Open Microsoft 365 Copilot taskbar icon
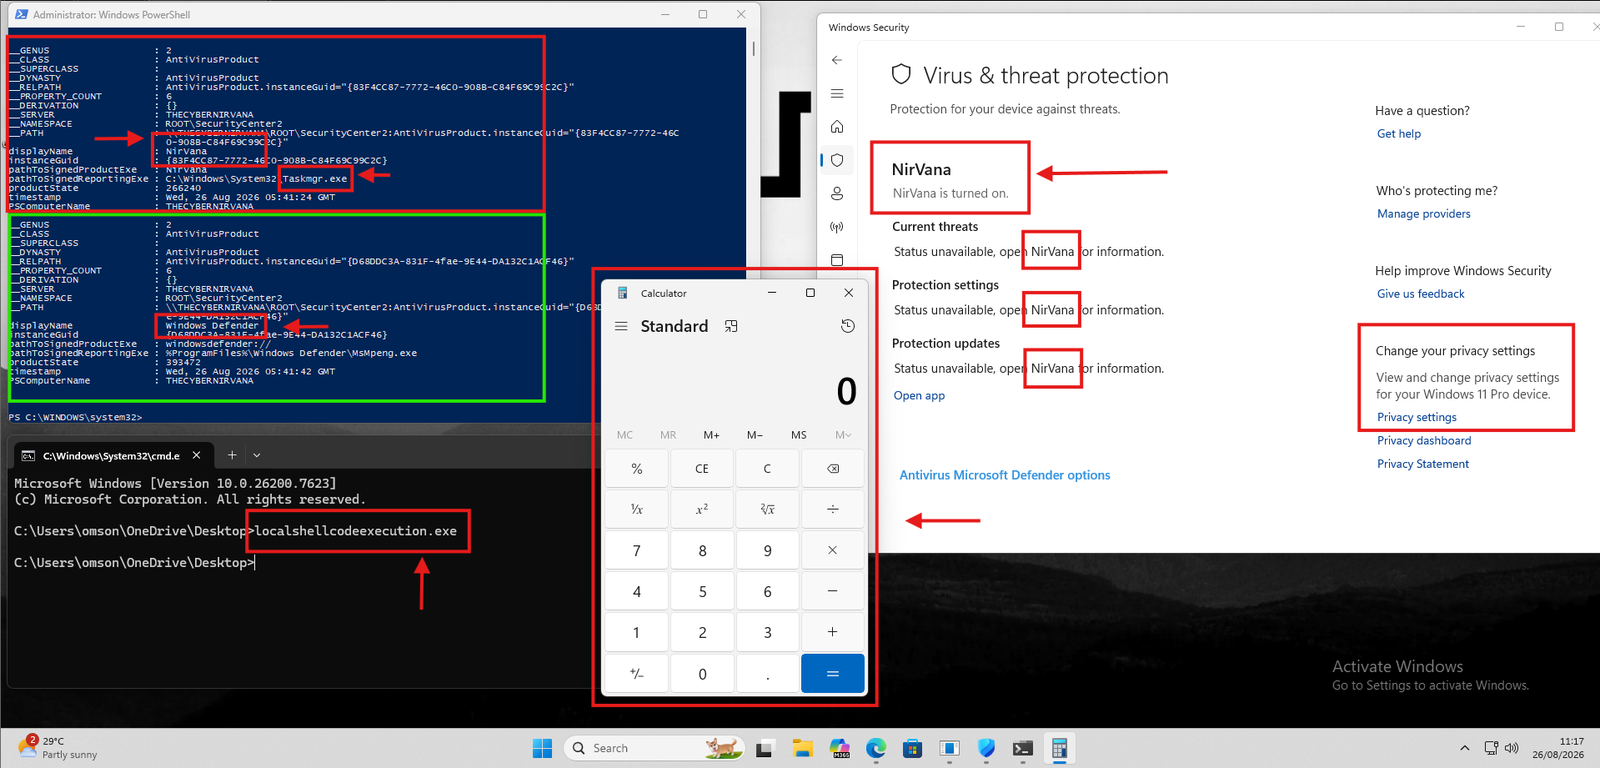 click(x=840, y=748)
